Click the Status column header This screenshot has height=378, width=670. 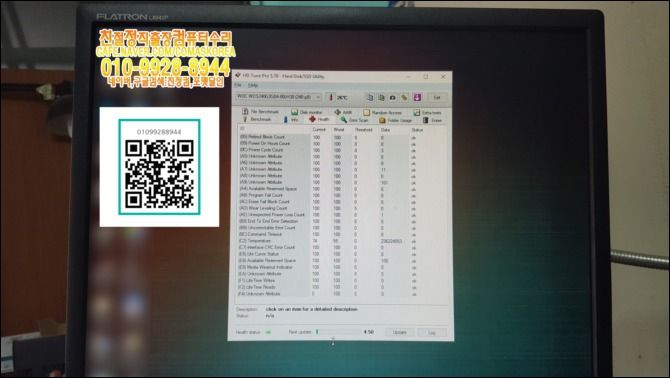tap(417, 129)
